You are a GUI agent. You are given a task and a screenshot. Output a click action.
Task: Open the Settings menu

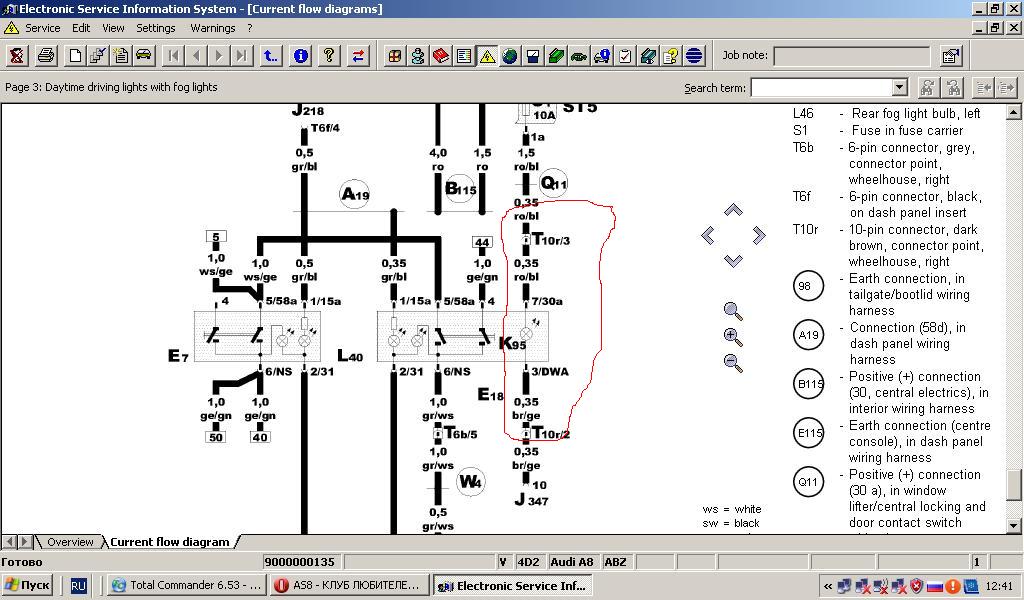coord(155,28)
